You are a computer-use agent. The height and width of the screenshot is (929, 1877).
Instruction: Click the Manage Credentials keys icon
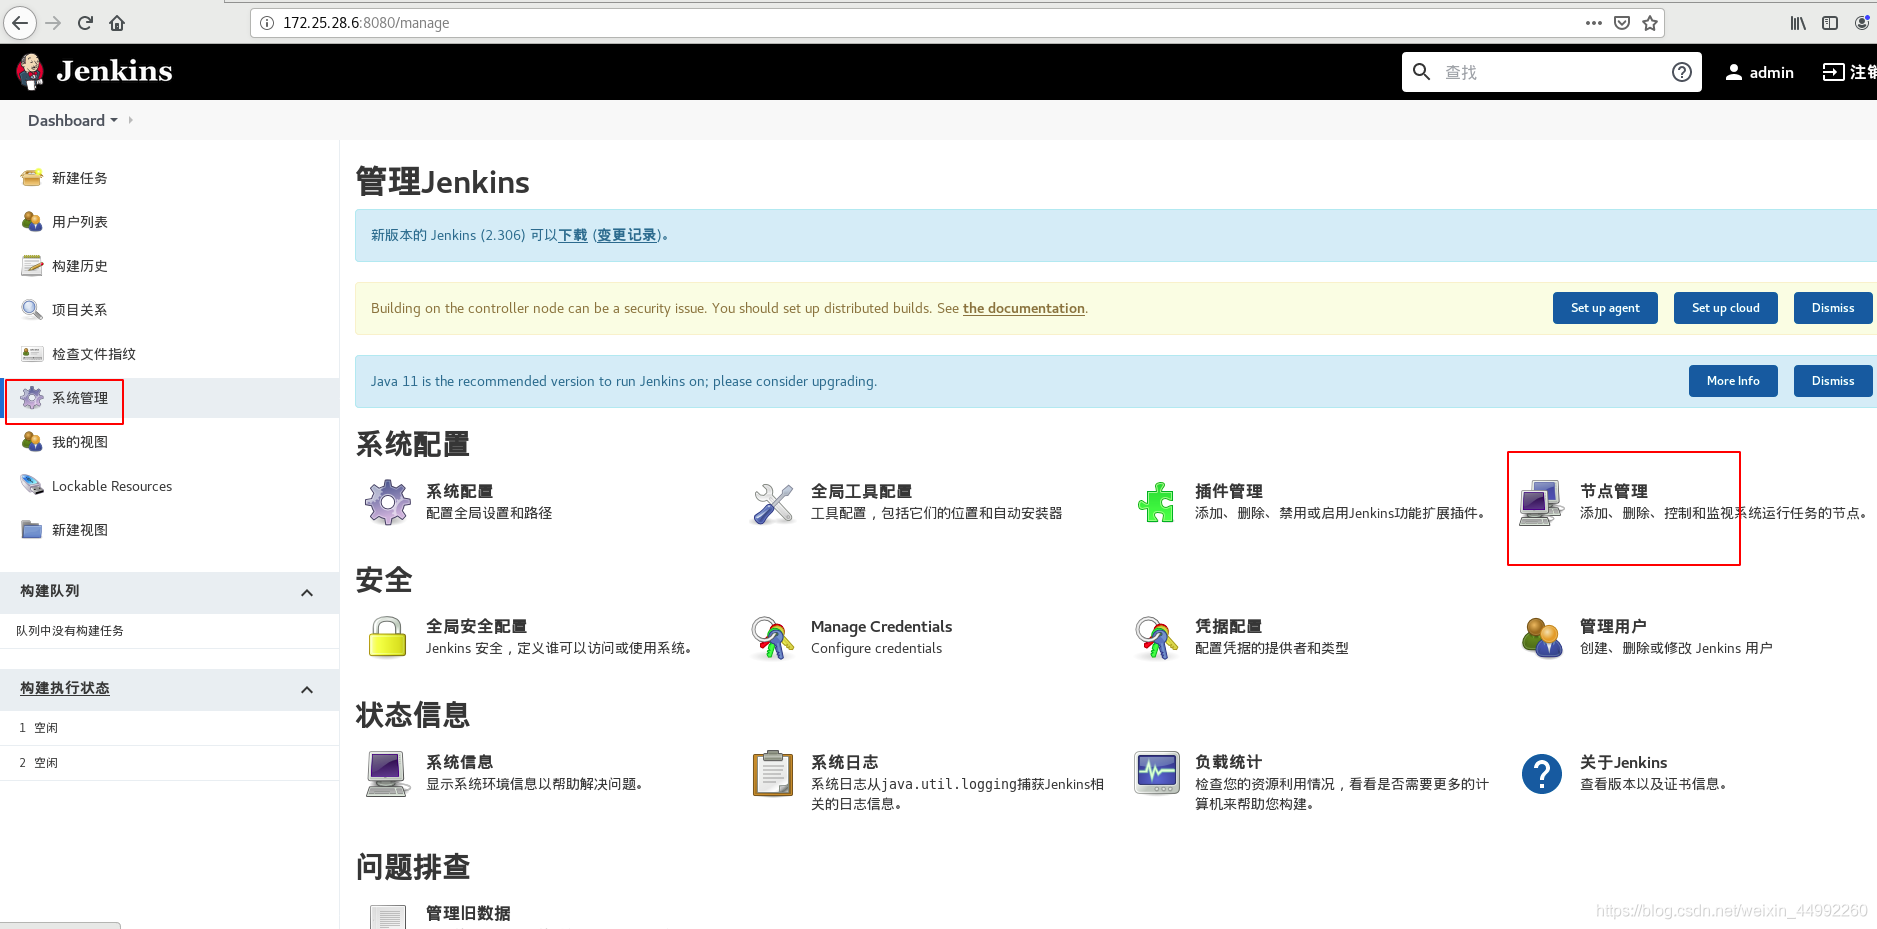pyautogui.click(x=772, y=638)
